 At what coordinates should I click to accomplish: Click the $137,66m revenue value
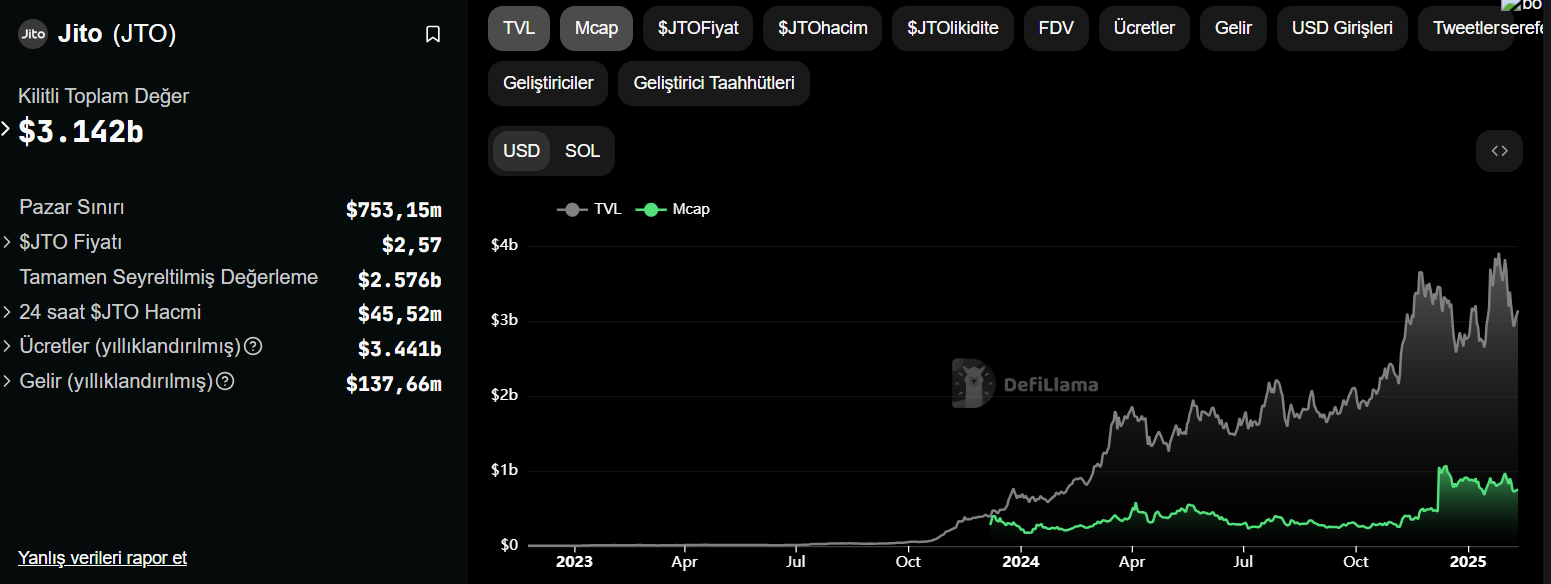[x=393, y=384]
